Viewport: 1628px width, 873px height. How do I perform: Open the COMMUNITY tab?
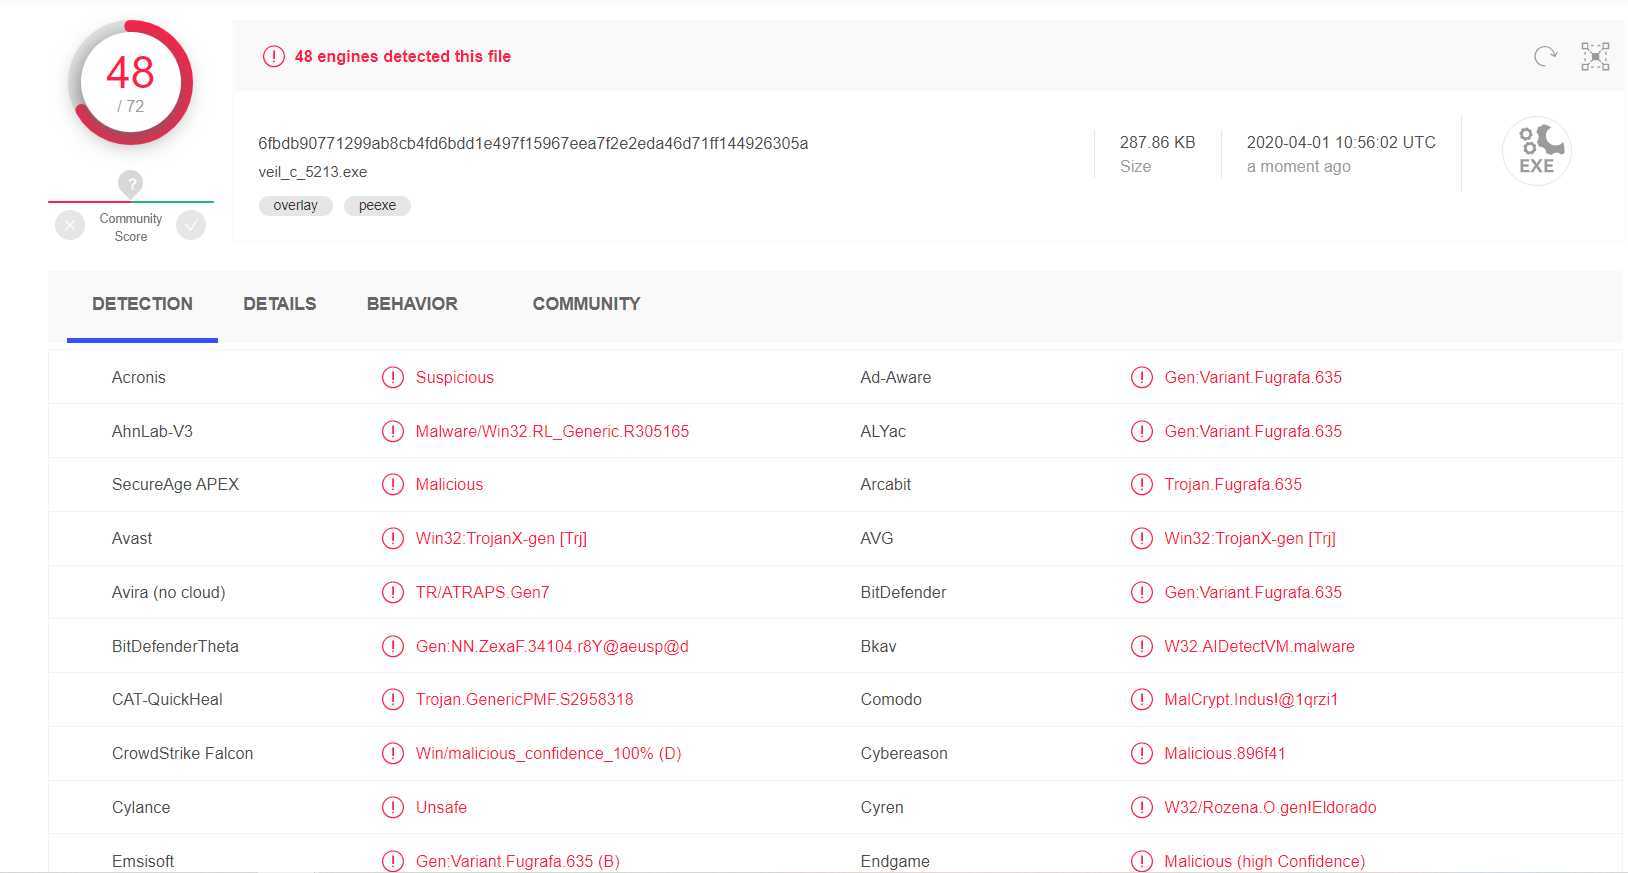586,304
